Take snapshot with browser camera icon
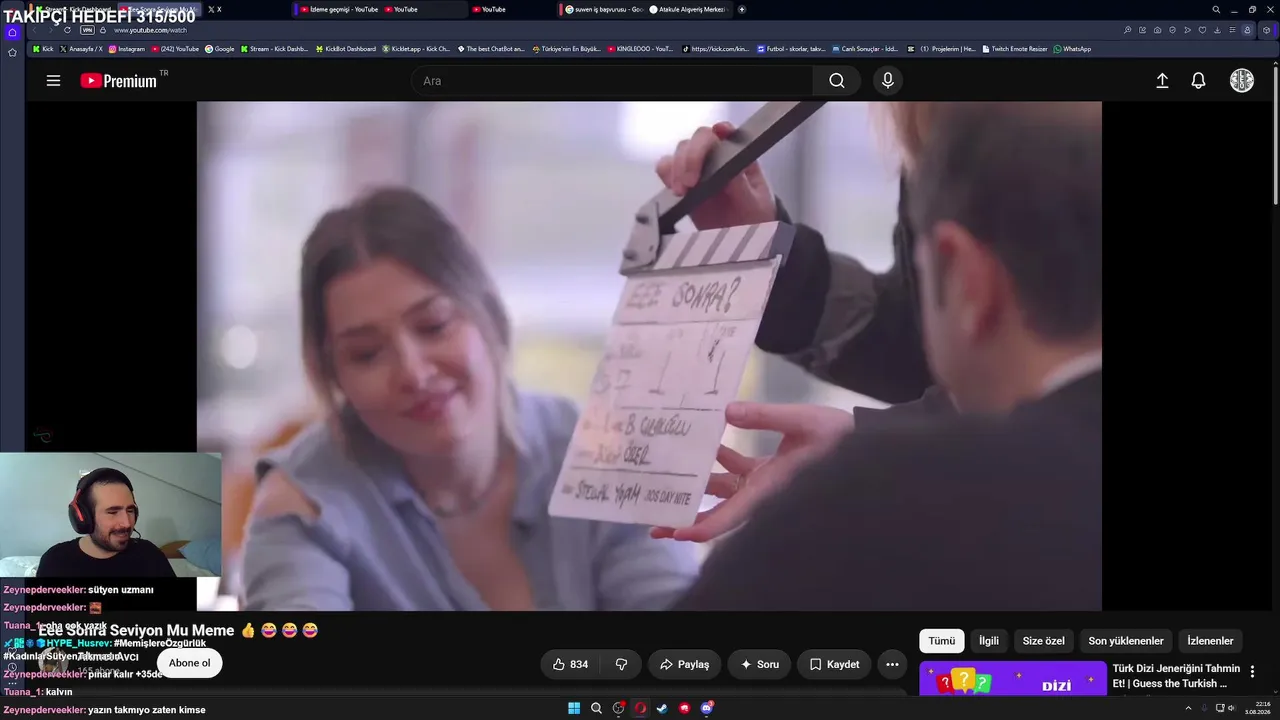 click(1157, 30)
